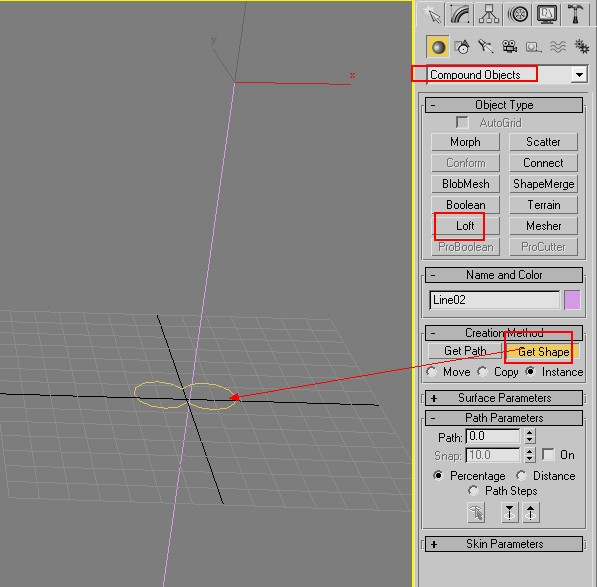Select the Shapes category icon
This screenshot has width=597, height=587.
pyautogui.click(x=462, y=47)
